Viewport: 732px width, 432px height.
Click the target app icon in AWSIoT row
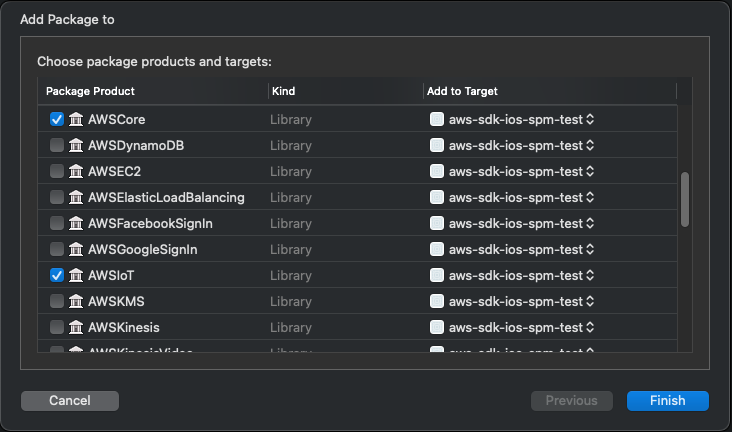437,276
